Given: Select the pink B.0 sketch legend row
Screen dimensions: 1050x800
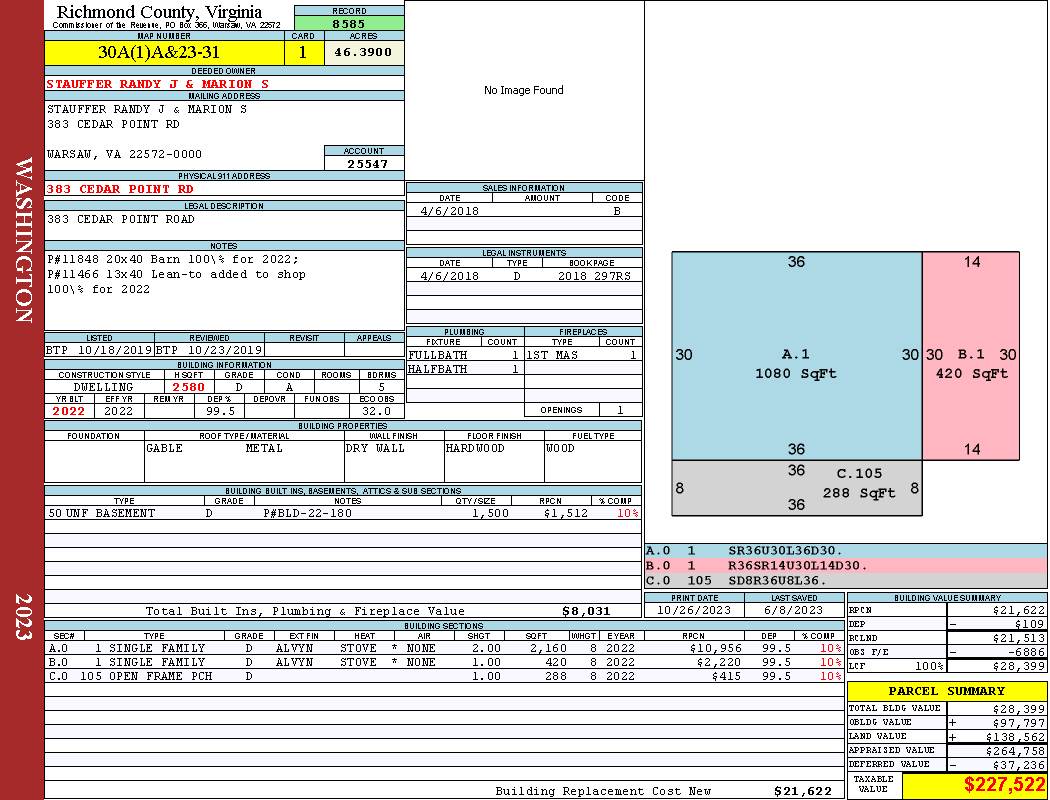Looking at the screenshot, I should coord(845,565).
